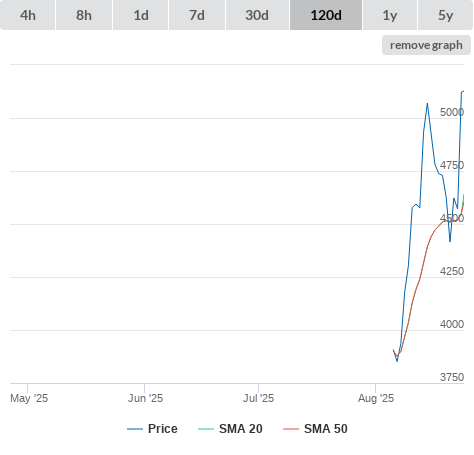Click the blue Price legend line marker
Image resolution: width=474 pixels, height=455 pixels.
pos(135,429)
